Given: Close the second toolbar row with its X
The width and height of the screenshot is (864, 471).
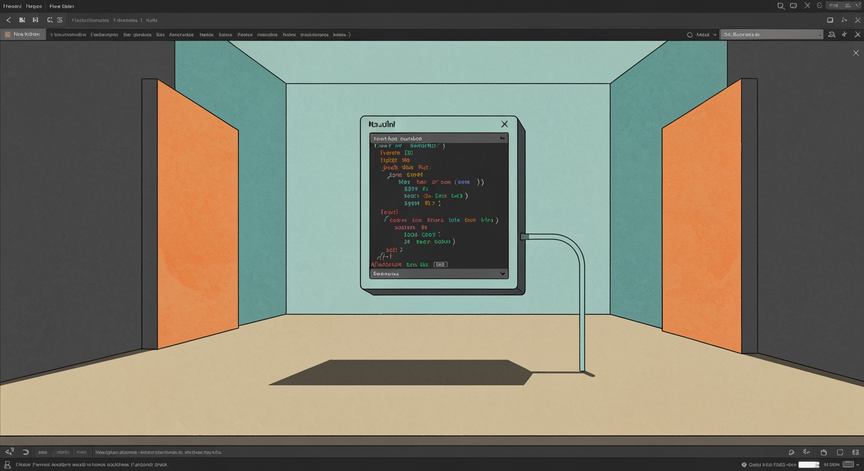Looking at the screenshot, I should (x=857, y=20).
